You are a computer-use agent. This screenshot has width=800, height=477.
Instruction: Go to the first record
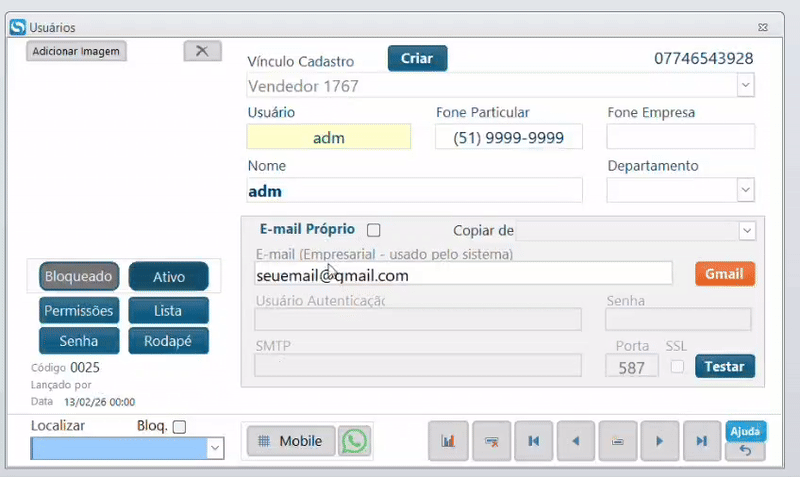534,441
